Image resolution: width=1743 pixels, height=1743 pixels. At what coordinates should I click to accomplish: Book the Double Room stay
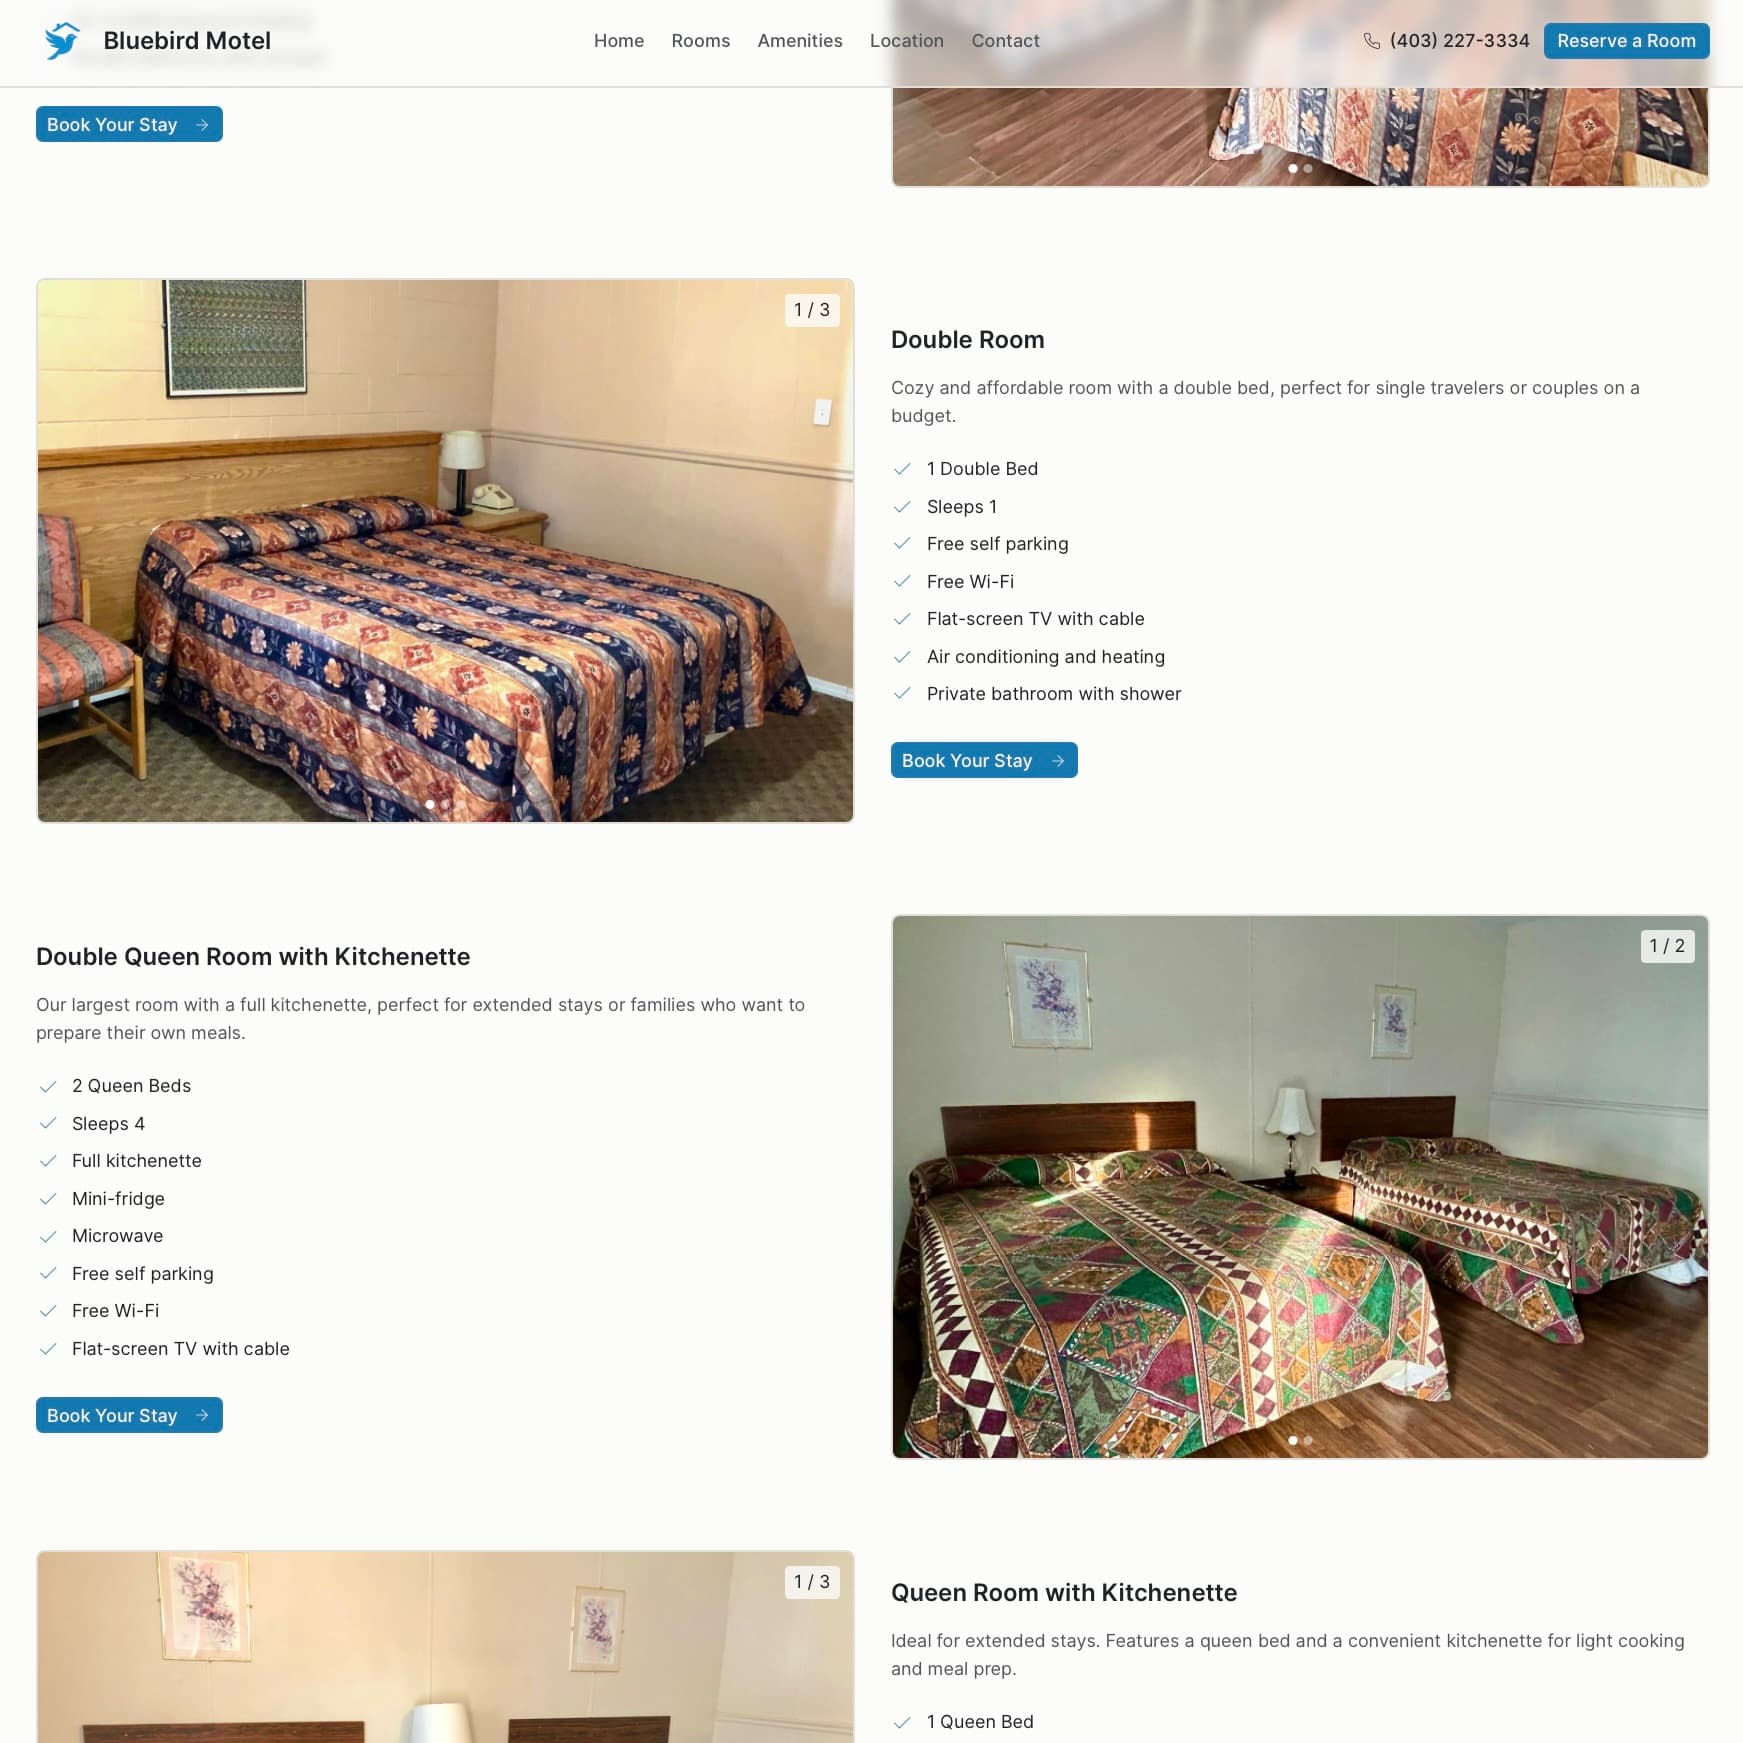(x=984, y=760)
